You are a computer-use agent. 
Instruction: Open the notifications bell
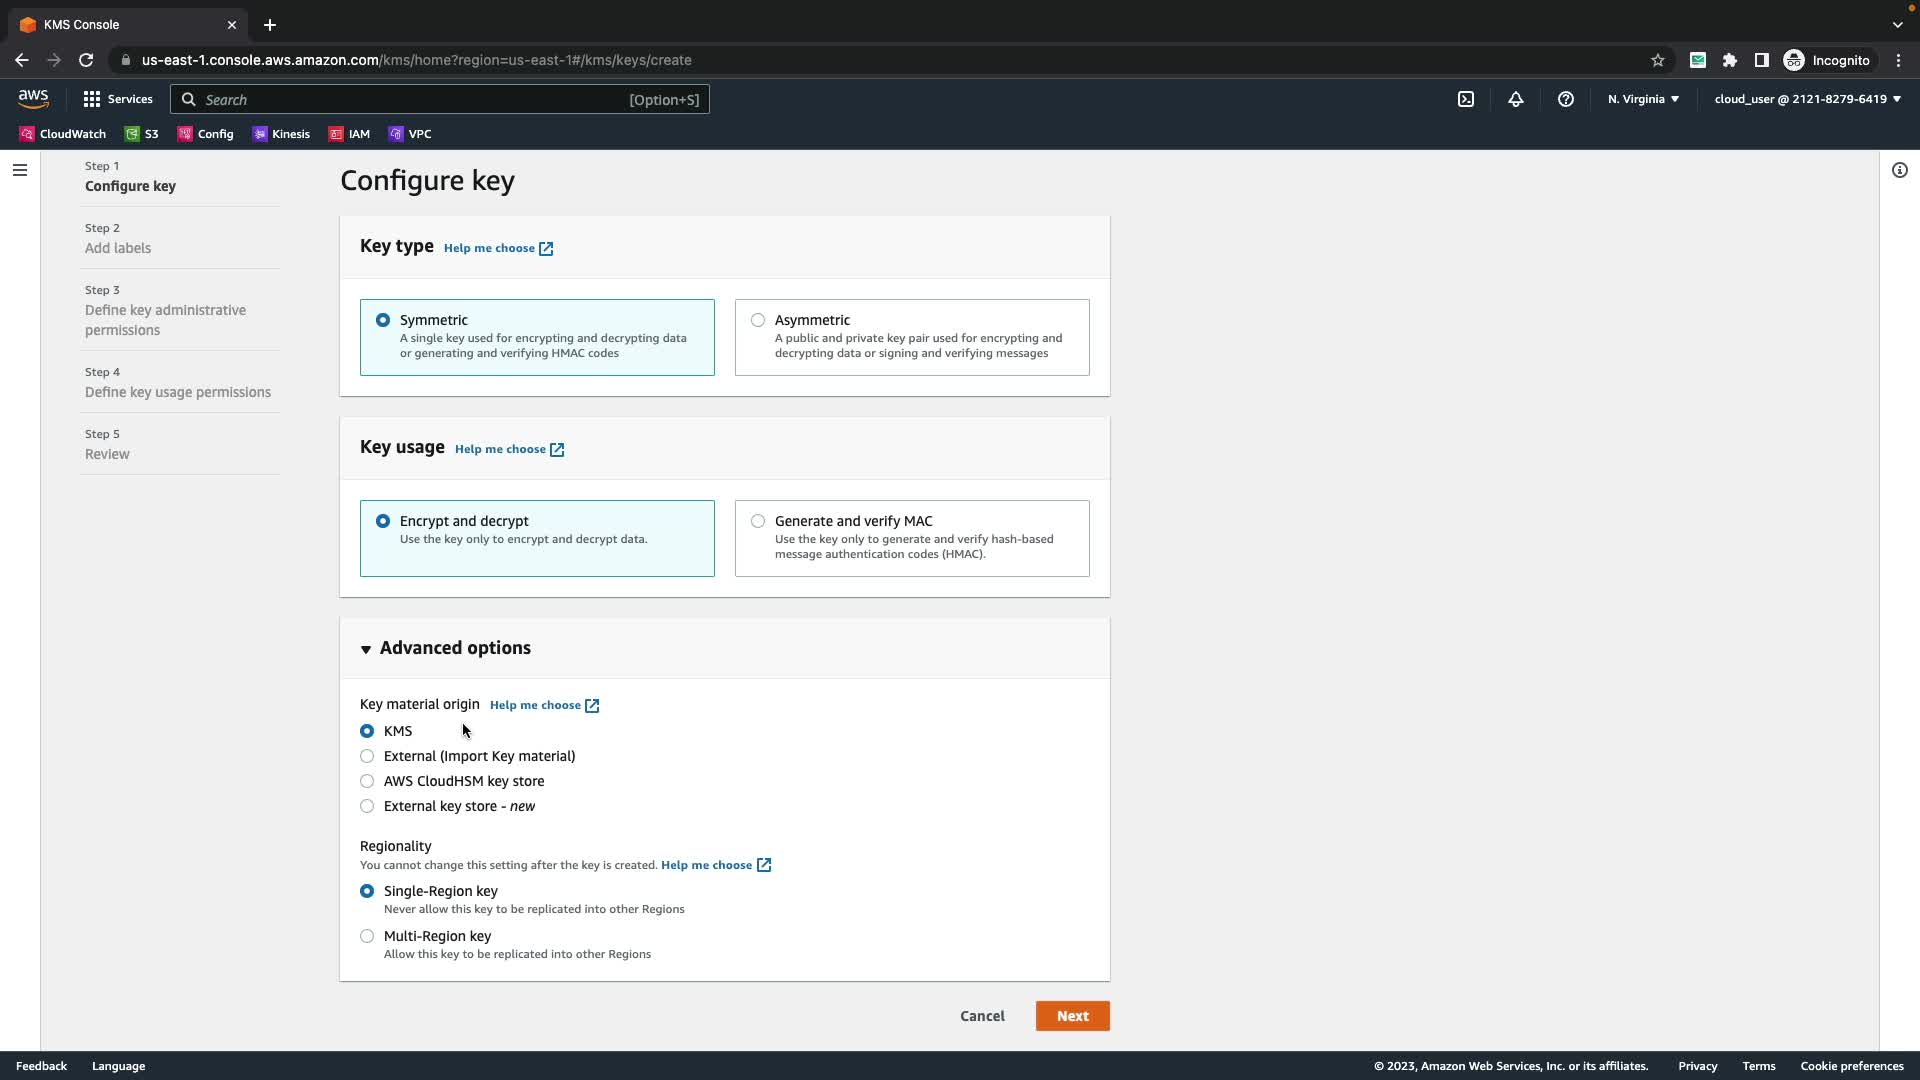tap(1516, 99)
